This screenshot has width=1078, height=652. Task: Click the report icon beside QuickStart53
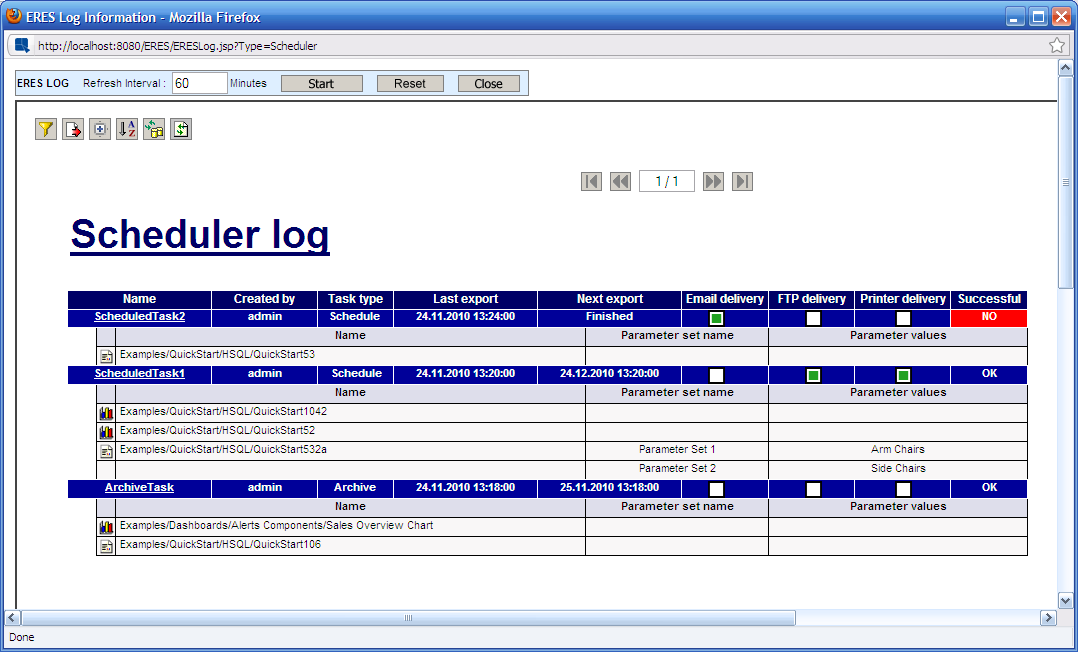(107, 356)
